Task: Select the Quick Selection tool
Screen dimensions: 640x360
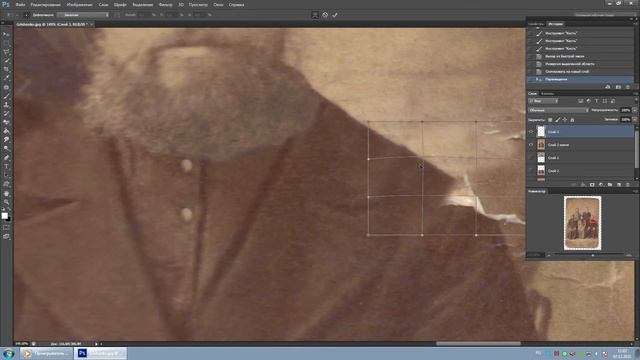Action: (6, 60)
